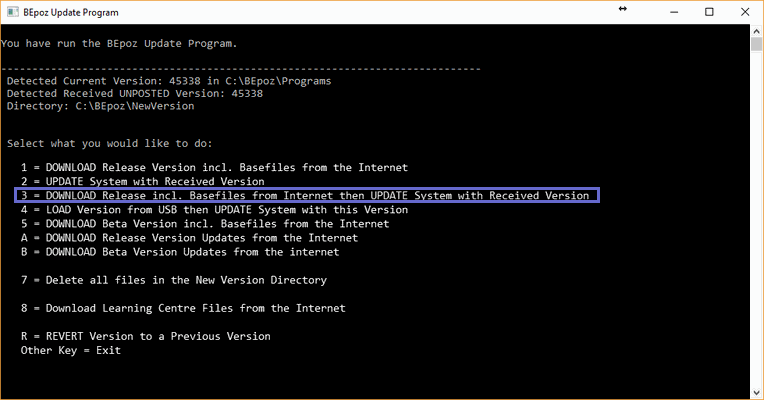
Task: Click the scrollbar up arrow
Action: pos(757,32)
